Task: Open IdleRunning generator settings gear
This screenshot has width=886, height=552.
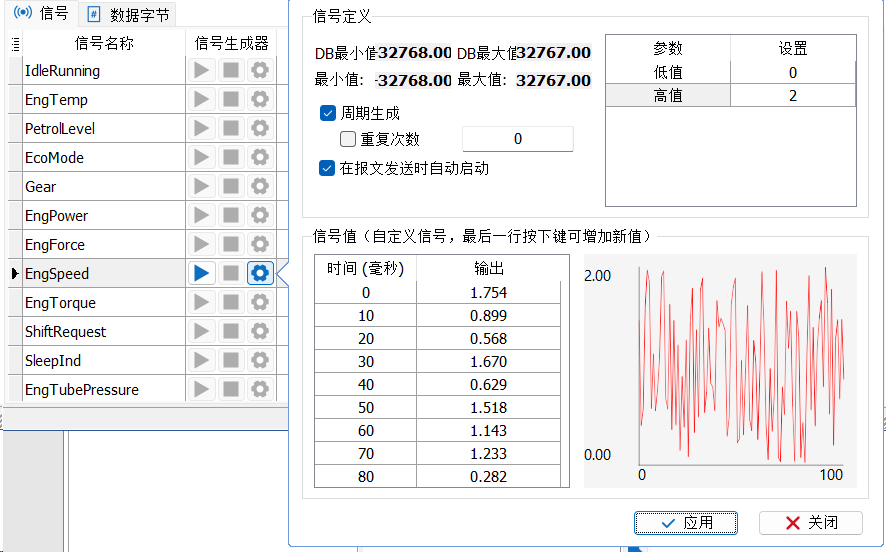Action: (260, 71)
